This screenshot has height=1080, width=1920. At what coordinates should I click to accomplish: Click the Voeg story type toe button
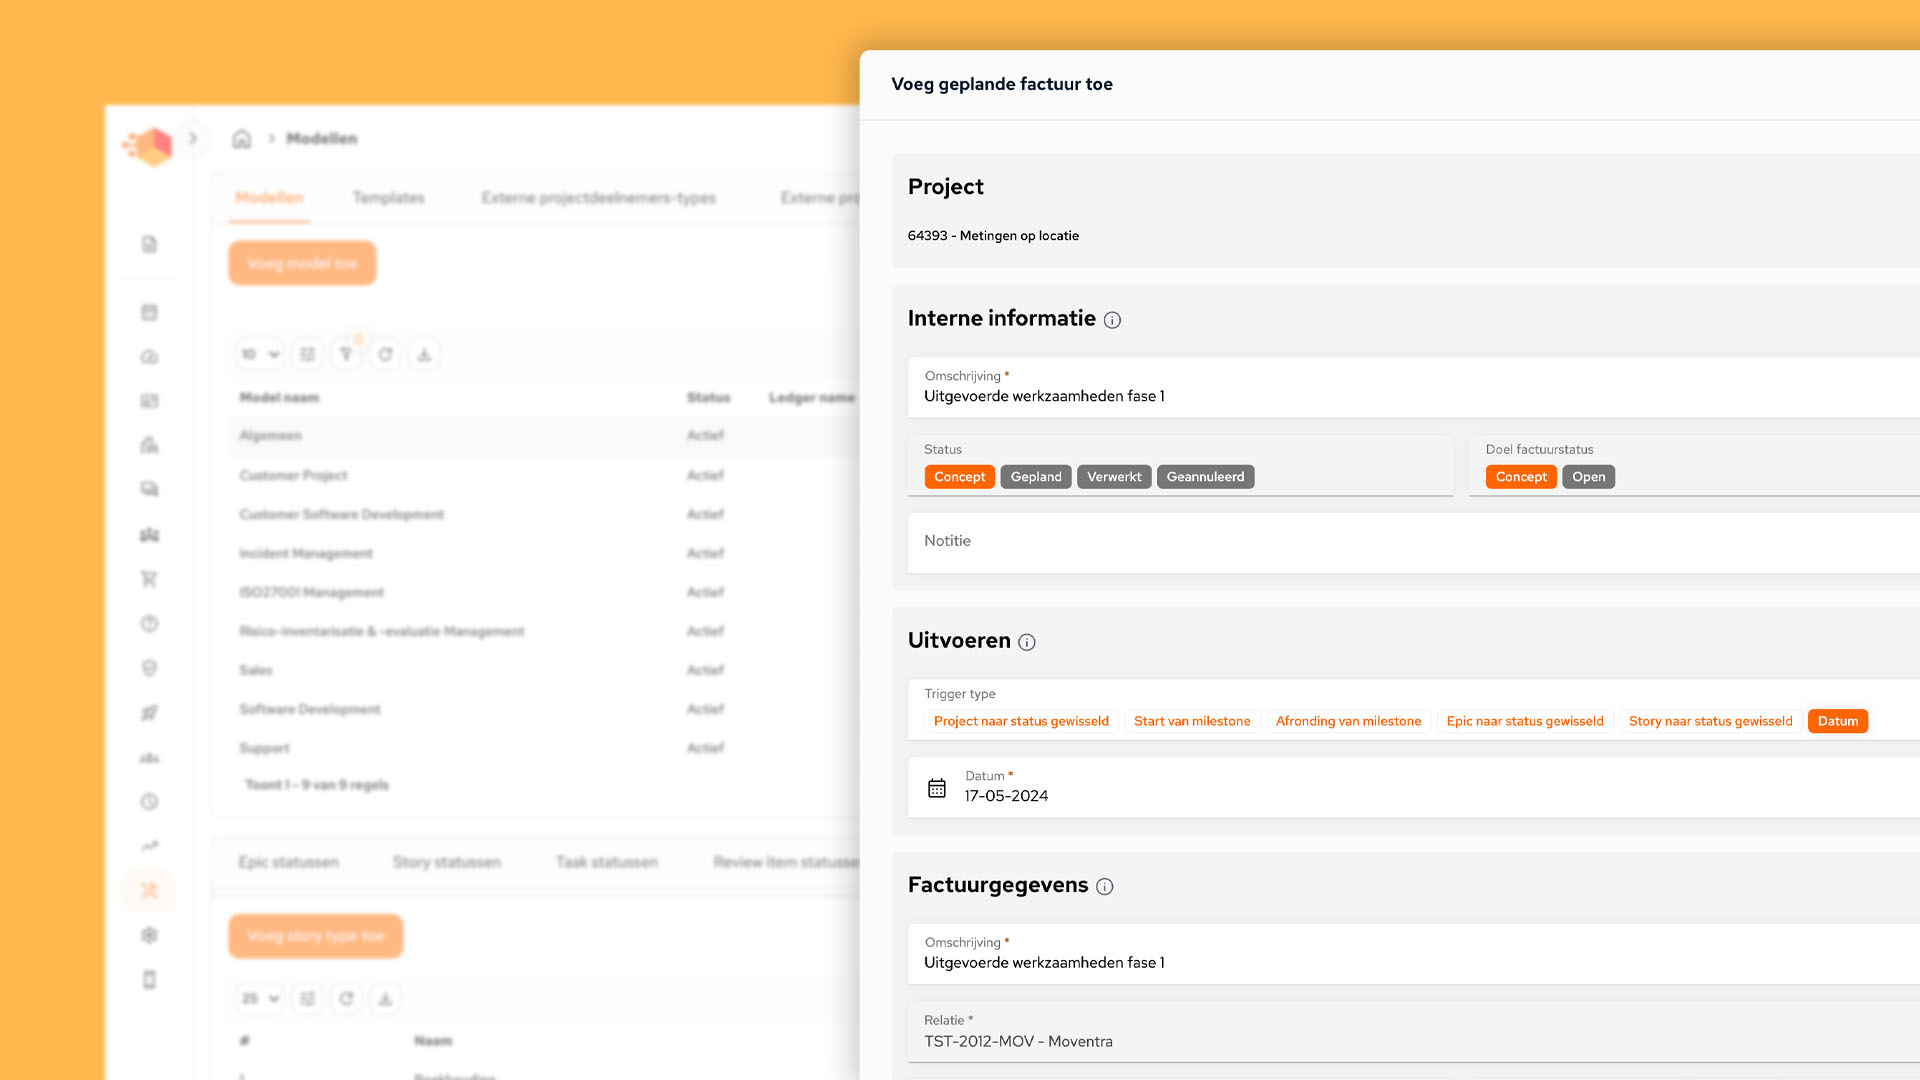click(x=315, y=936)
